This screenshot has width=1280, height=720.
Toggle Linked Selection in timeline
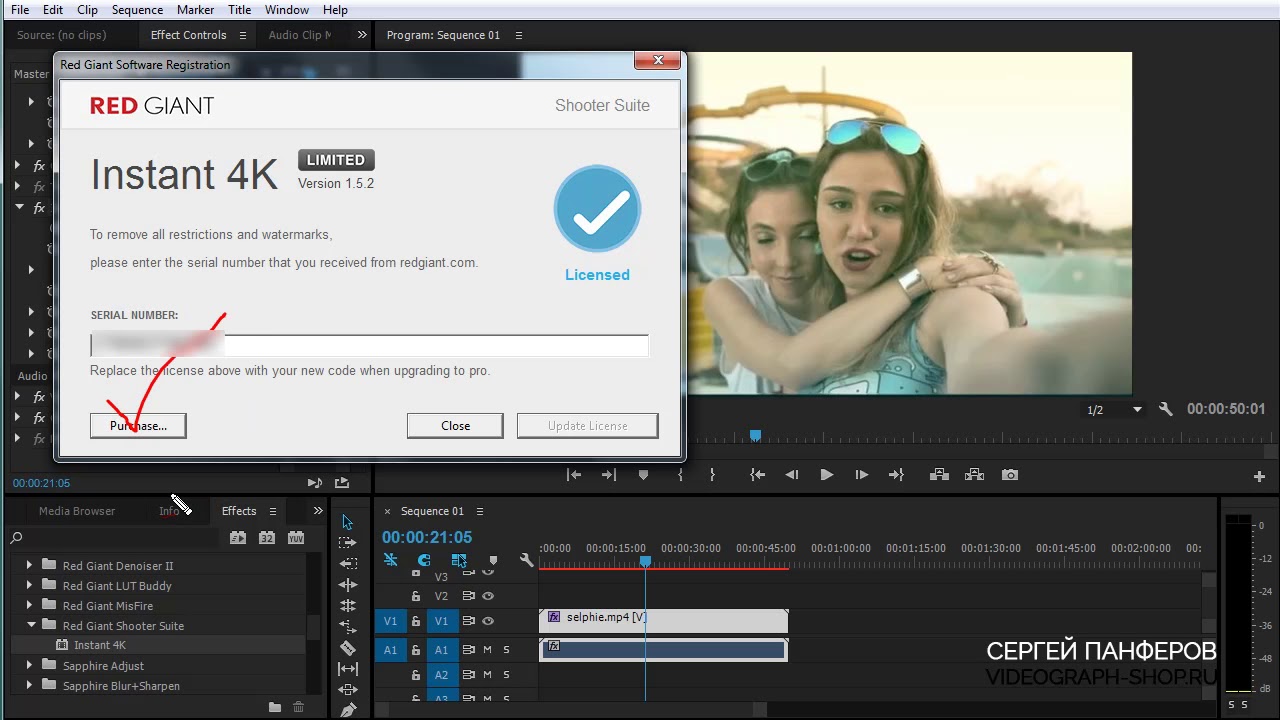pyautogui.click(x=459, y=561)
